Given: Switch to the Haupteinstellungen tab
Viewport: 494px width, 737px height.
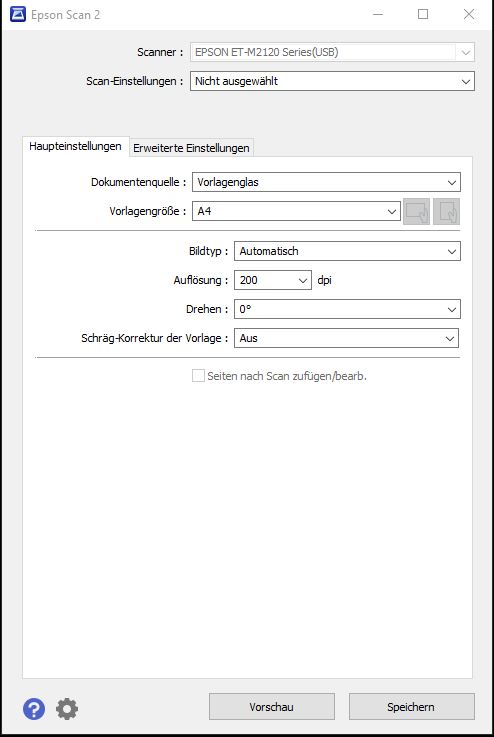Looking at the screenshot, I should click(75, 146).
